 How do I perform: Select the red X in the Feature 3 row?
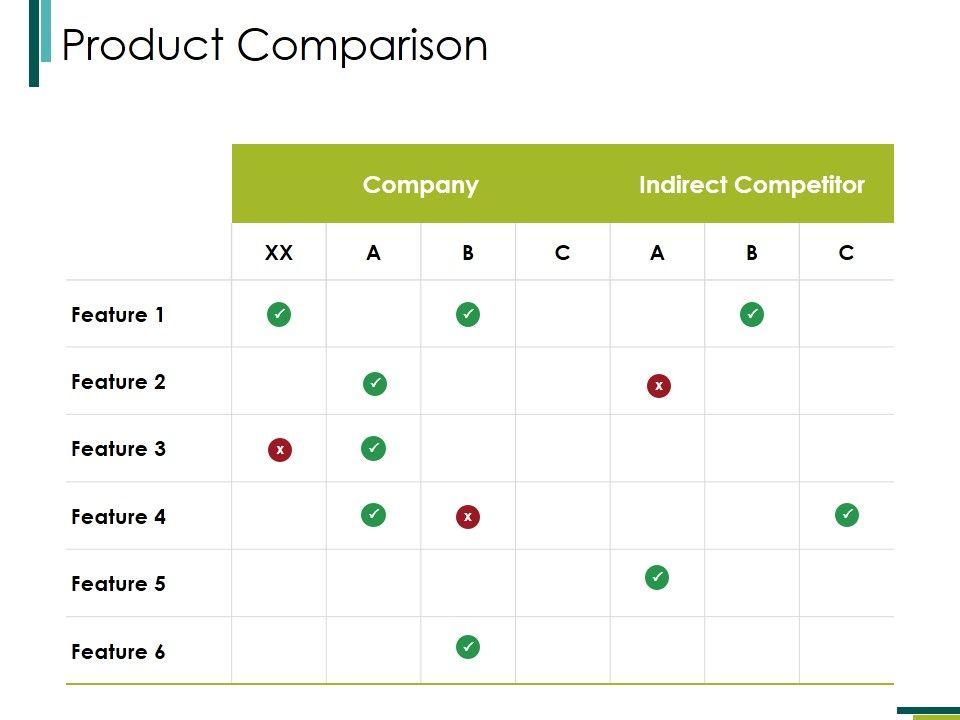click(x=280, y=450)
